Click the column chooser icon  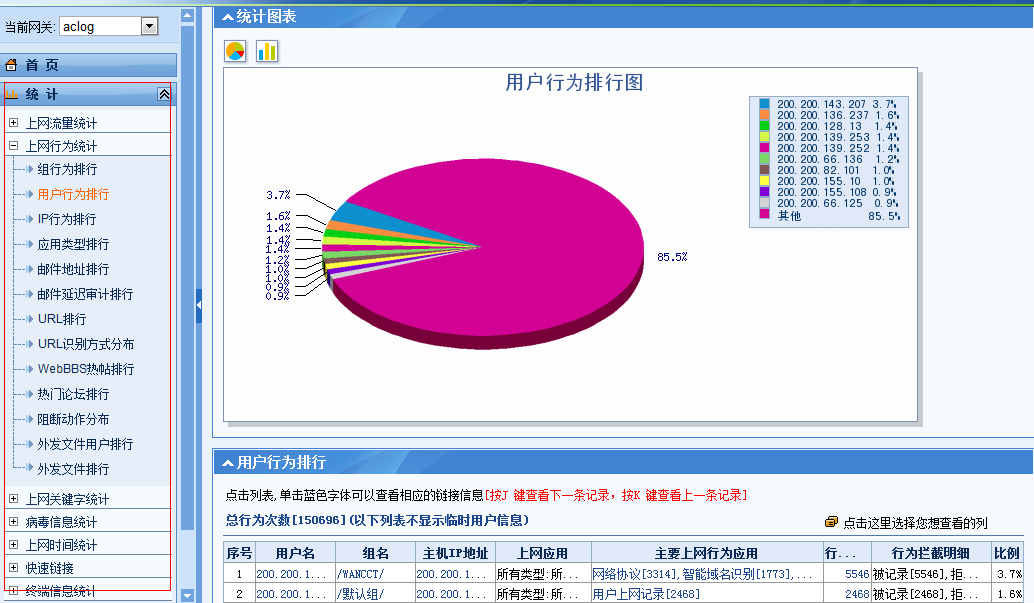click(832, 523)
